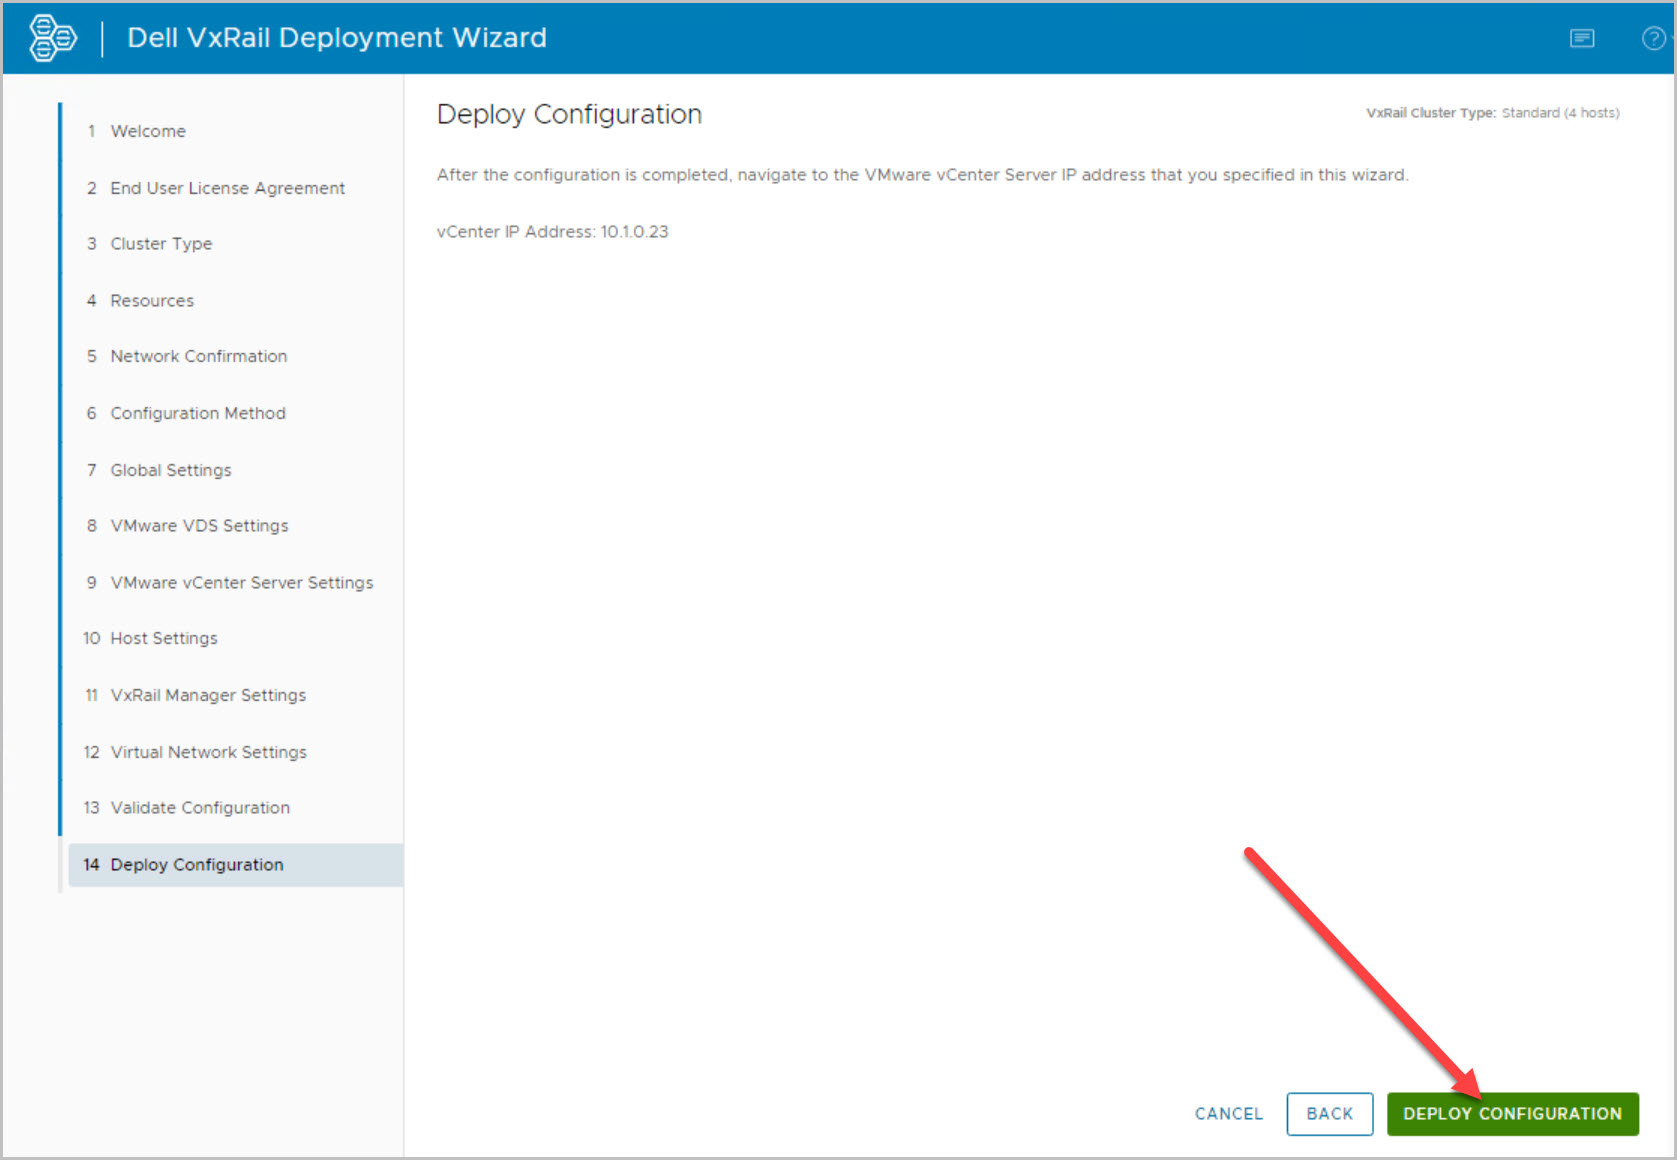Go to Configuration Method step

(198, 413)
